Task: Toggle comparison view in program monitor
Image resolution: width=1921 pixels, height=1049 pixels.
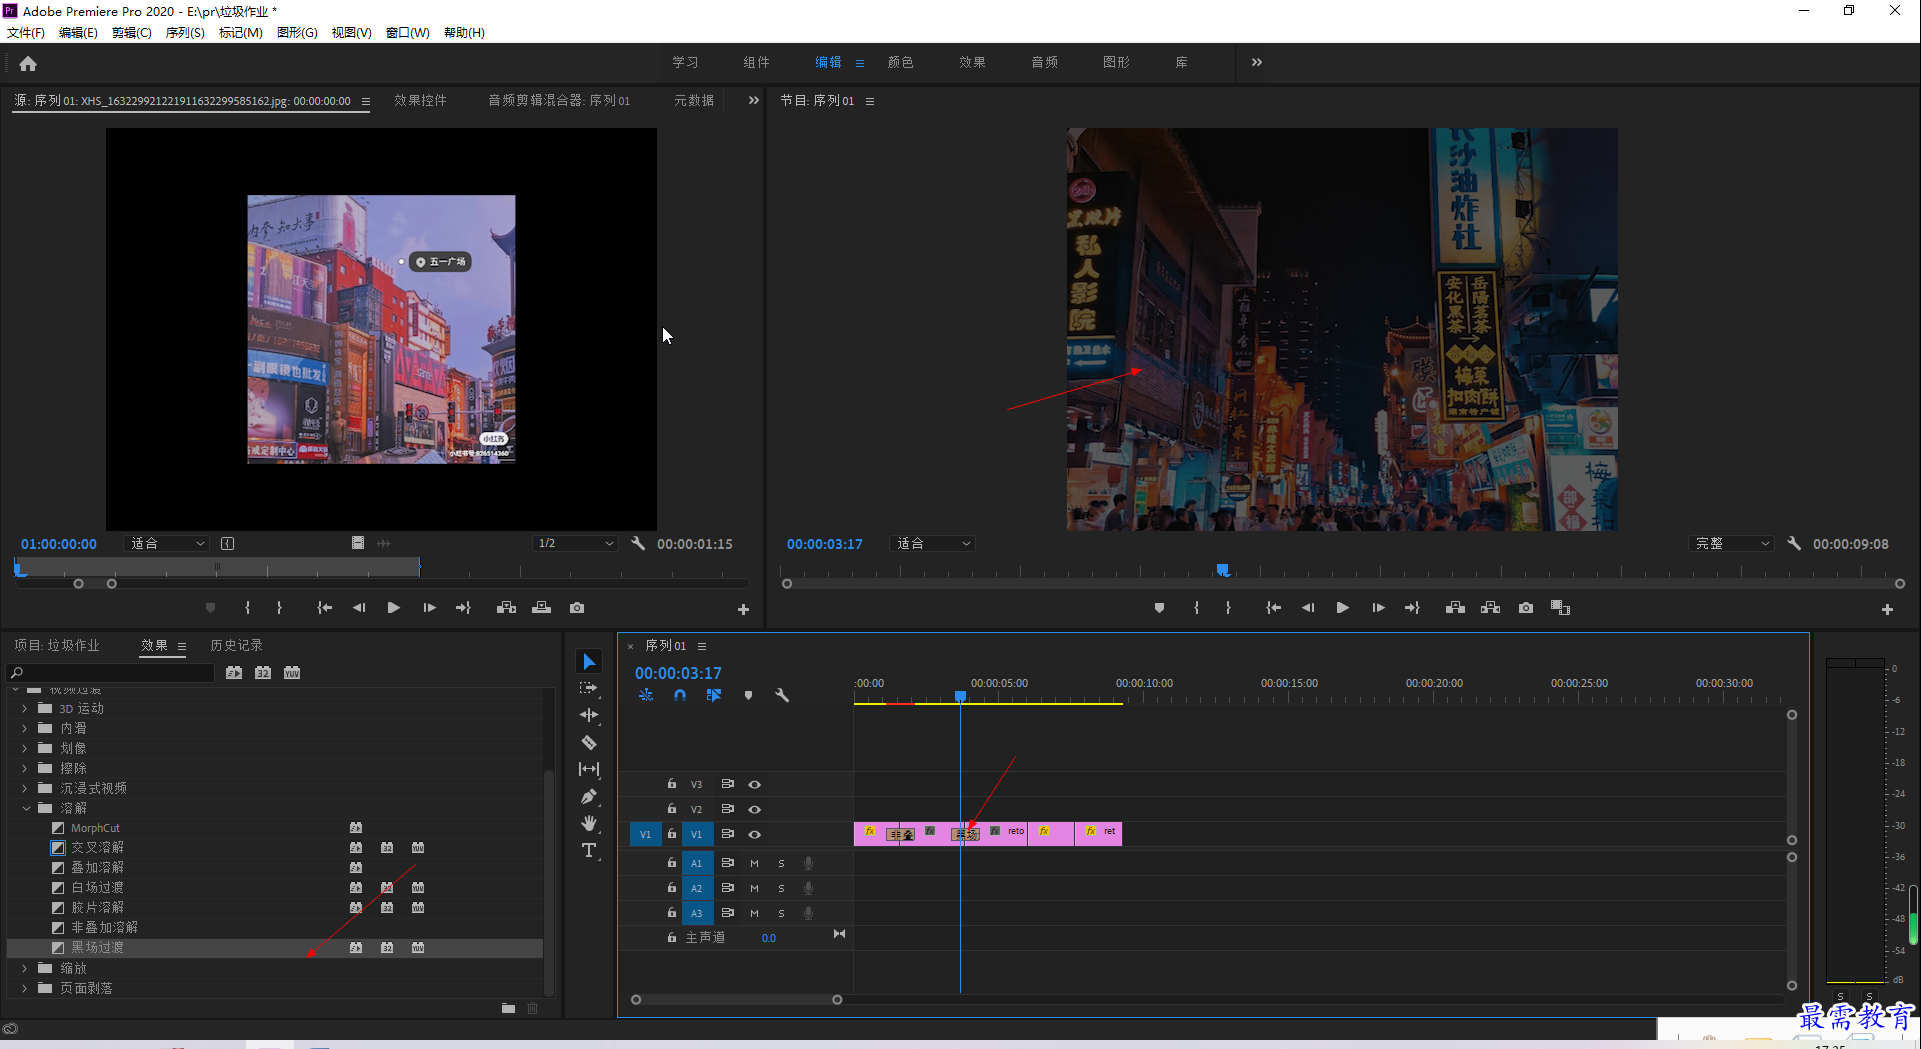Action: point(1560,608)
